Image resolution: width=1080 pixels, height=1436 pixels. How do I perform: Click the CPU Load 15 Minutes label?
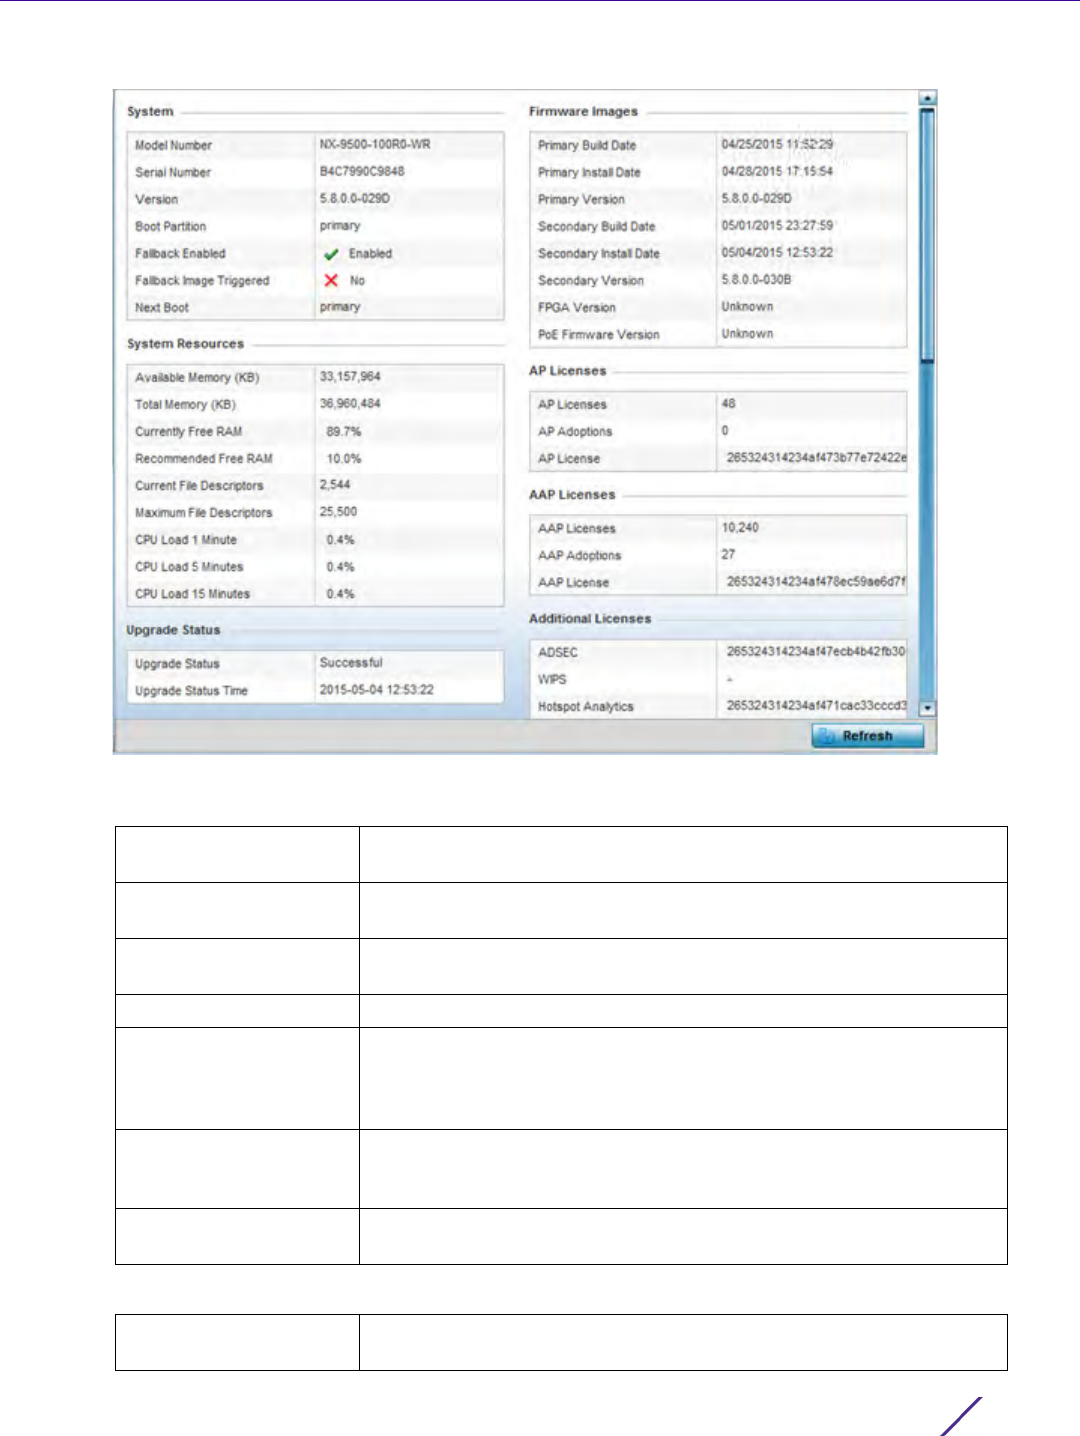(x=193, y=594)
